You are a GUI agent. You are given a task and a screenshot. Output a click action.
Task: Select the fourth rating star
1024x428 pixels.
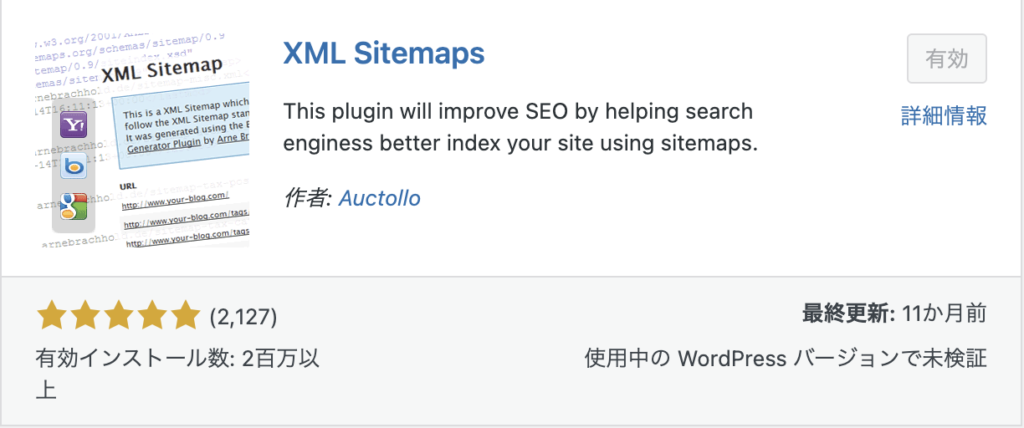(152, 317)
